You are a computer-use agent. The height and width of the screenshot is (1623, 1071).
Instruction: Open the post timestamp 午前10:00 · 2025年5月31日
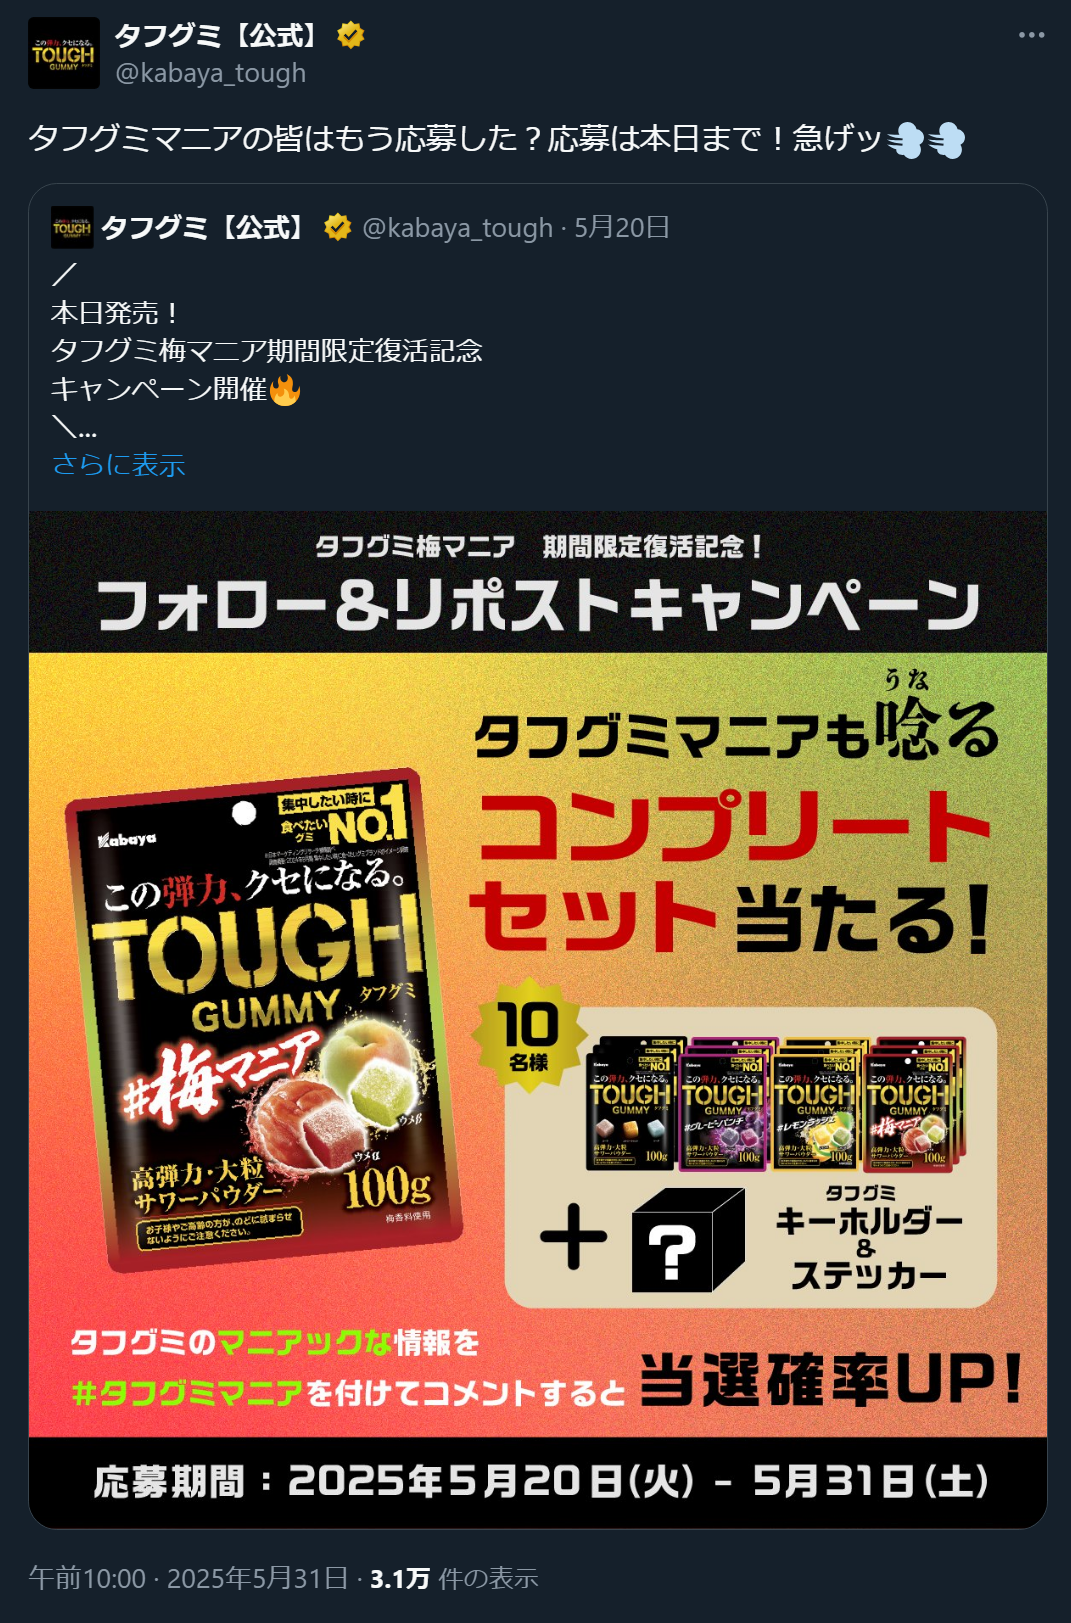click(x=188, y=1578)
